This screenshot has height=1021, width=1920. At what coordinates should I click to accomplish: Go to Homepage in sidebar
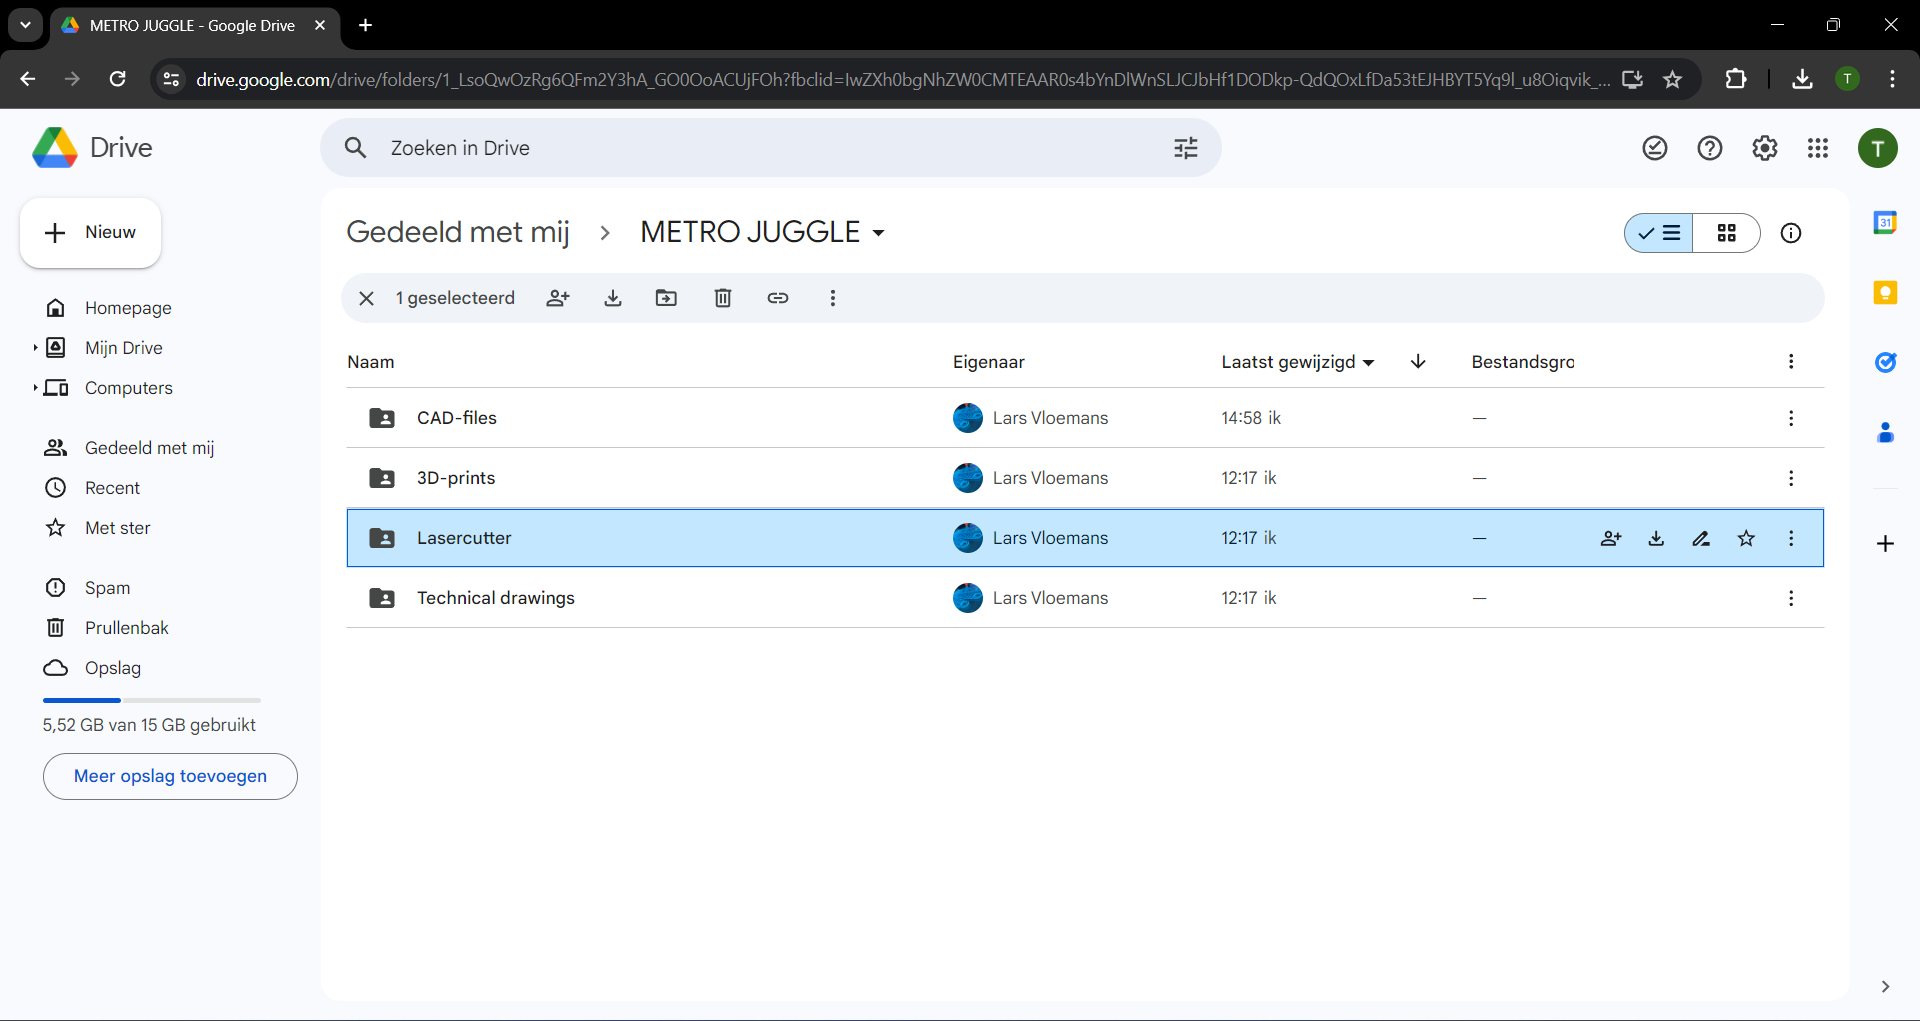click(x=128, y=308)
